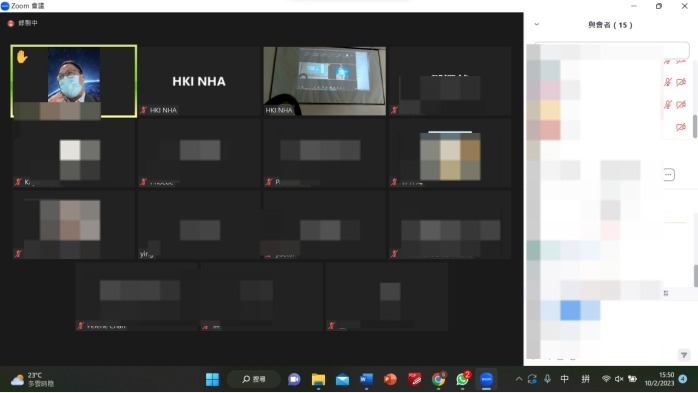Open WhatsApp from the taskbar

point(463,379)
